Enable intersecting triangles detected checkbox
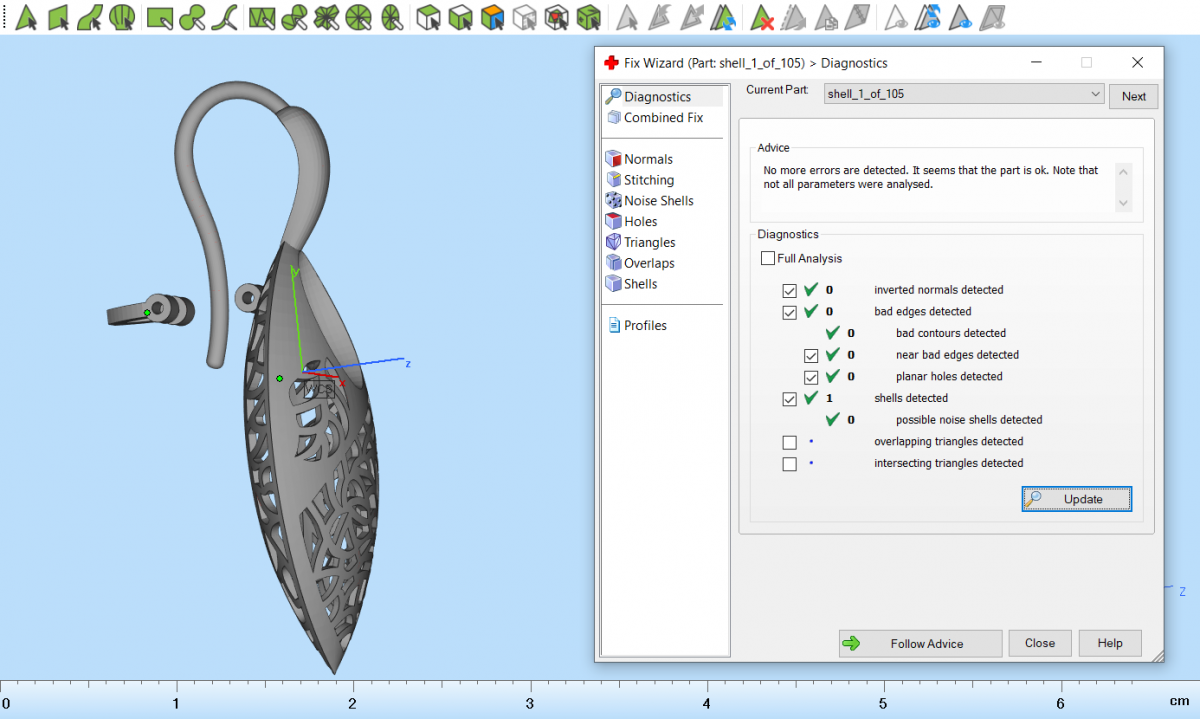The width and height of the screenshot is (1200, 719). [x=790, y=464]
